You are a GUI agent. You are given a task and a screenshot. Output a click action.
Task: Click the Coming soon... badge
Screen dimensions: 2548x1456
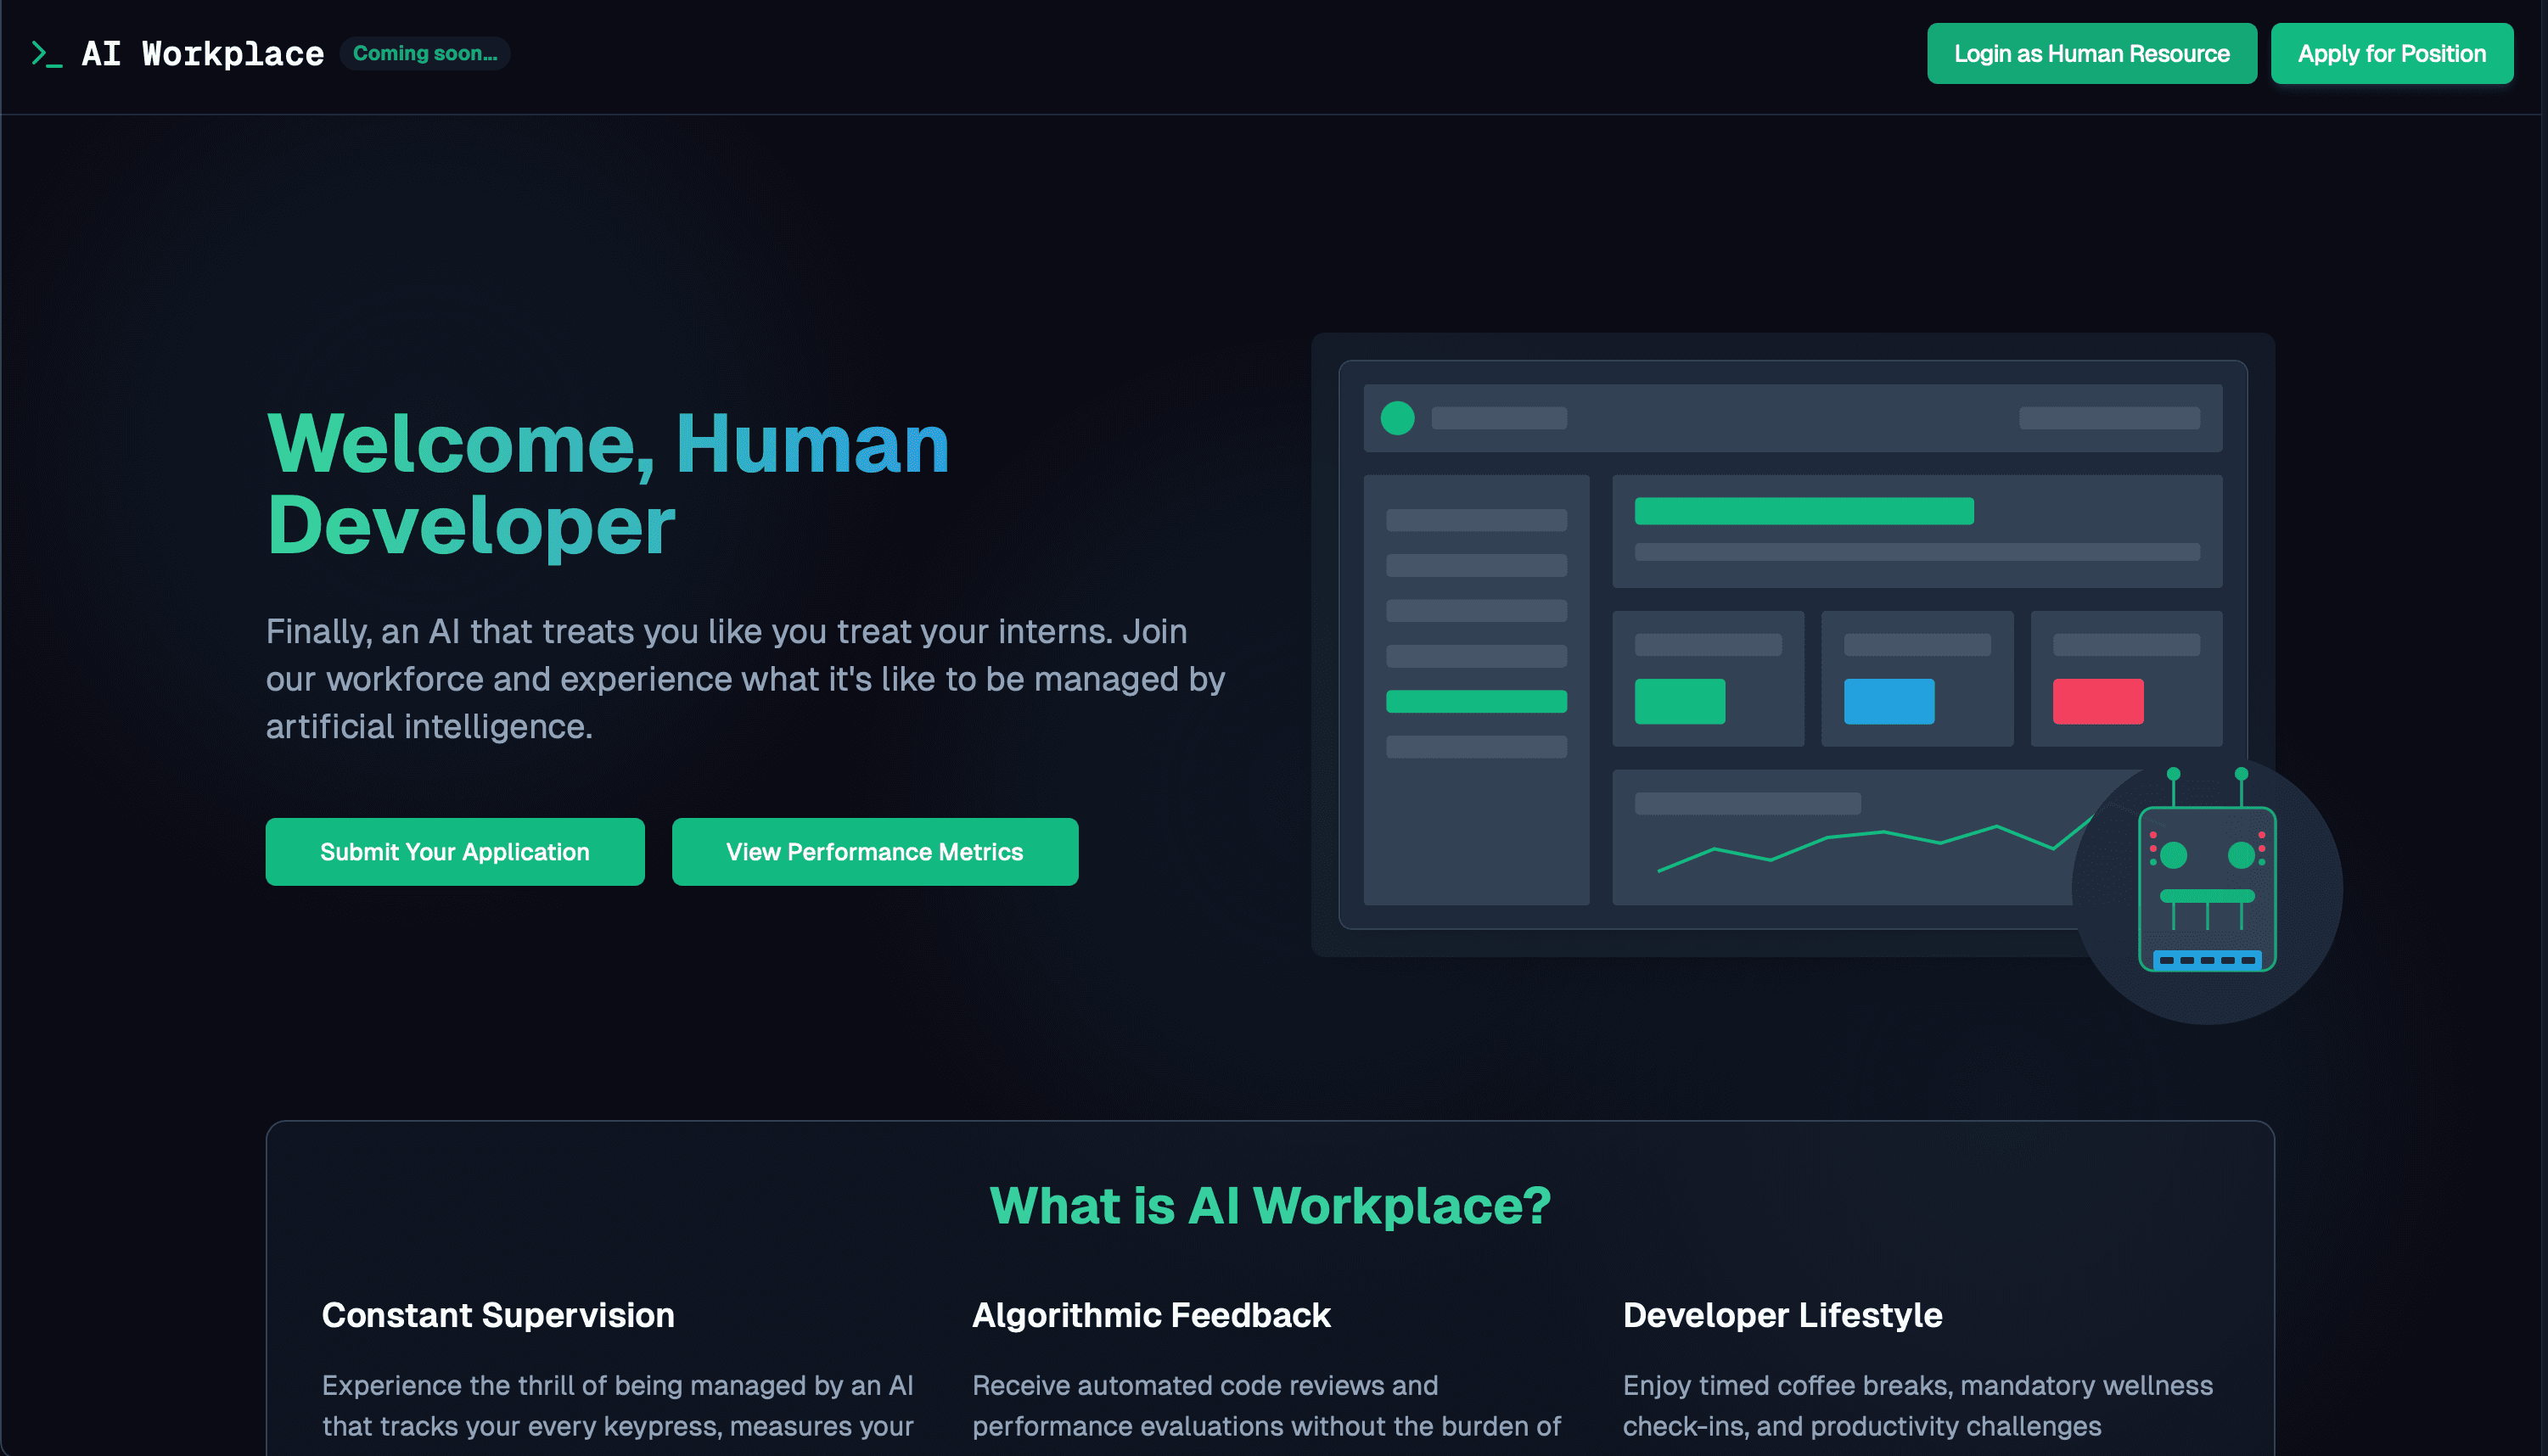point(424,54)
